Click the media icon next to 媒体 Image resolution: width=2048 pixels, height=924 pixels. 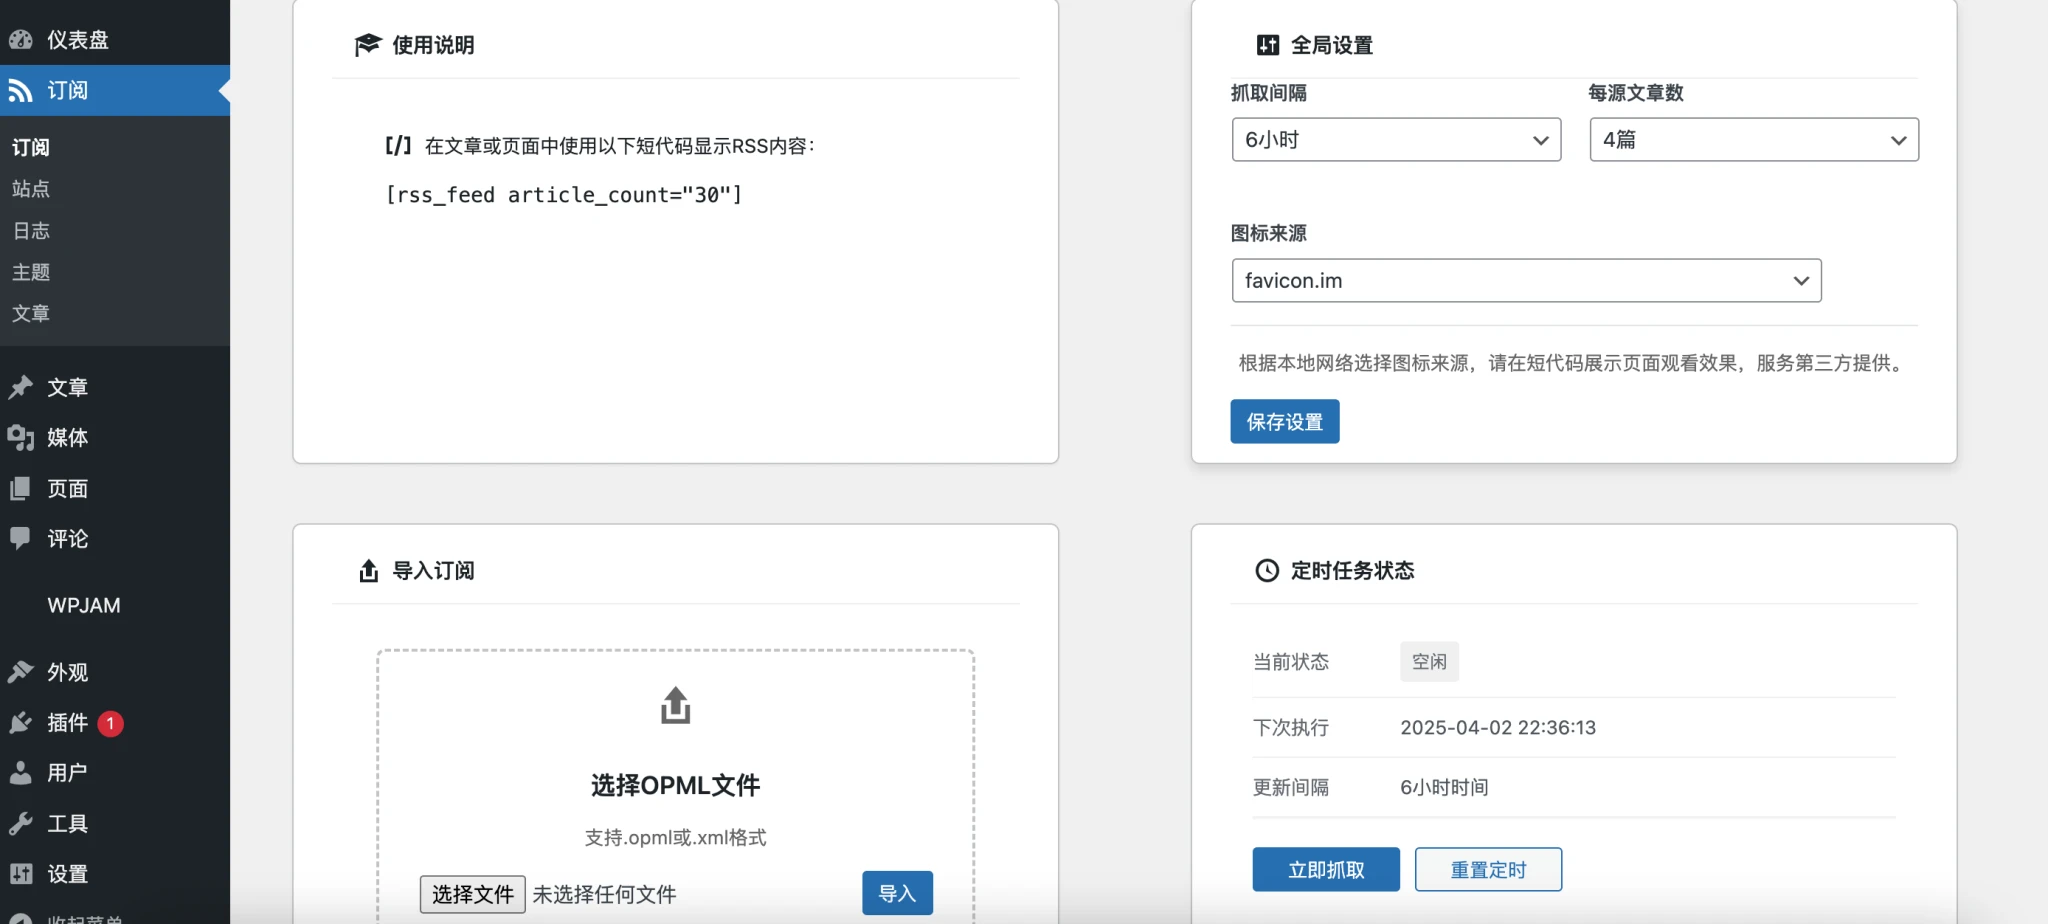(21, 438)
